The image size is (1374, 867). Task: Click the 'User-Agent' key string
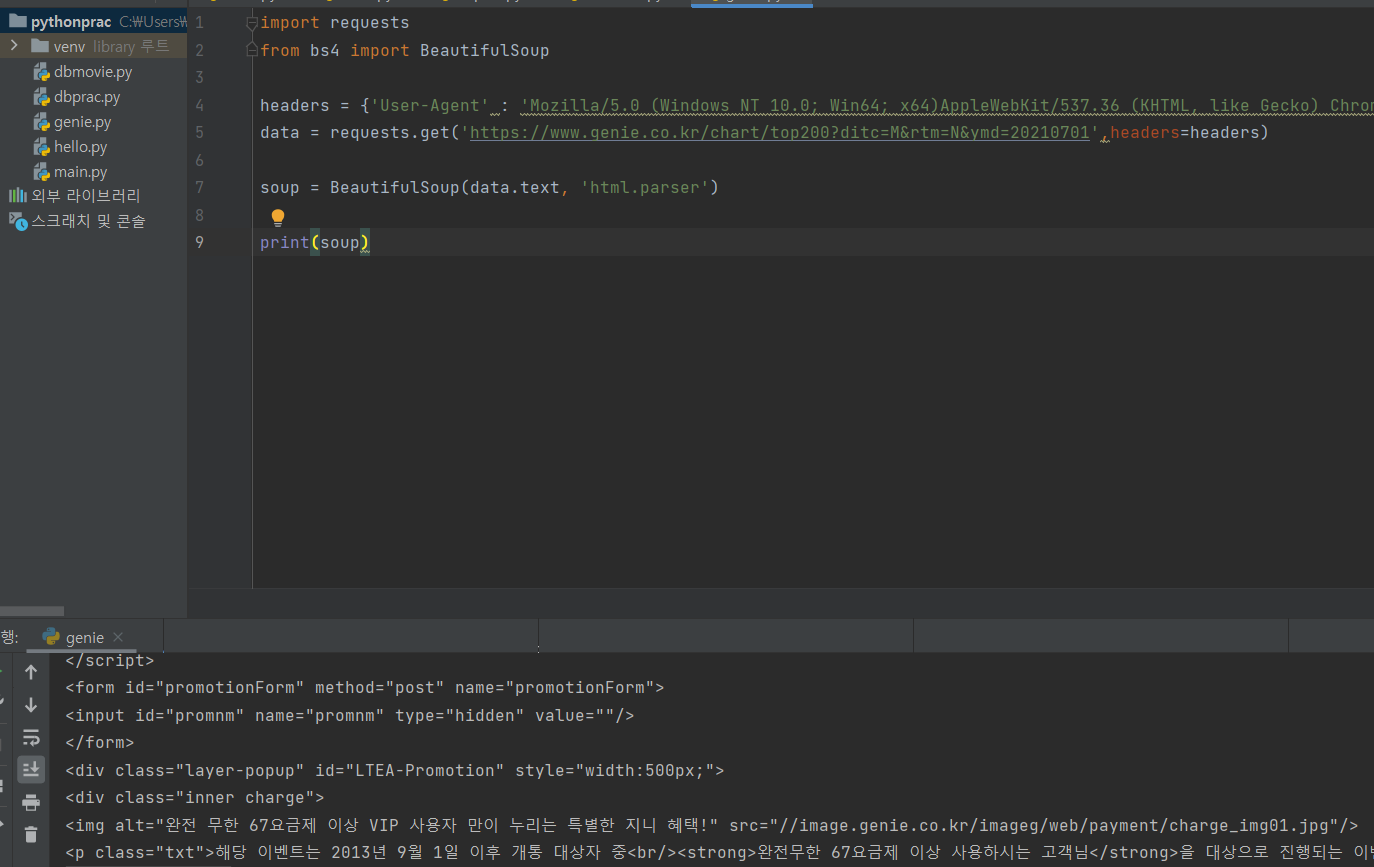click(430, 105)
